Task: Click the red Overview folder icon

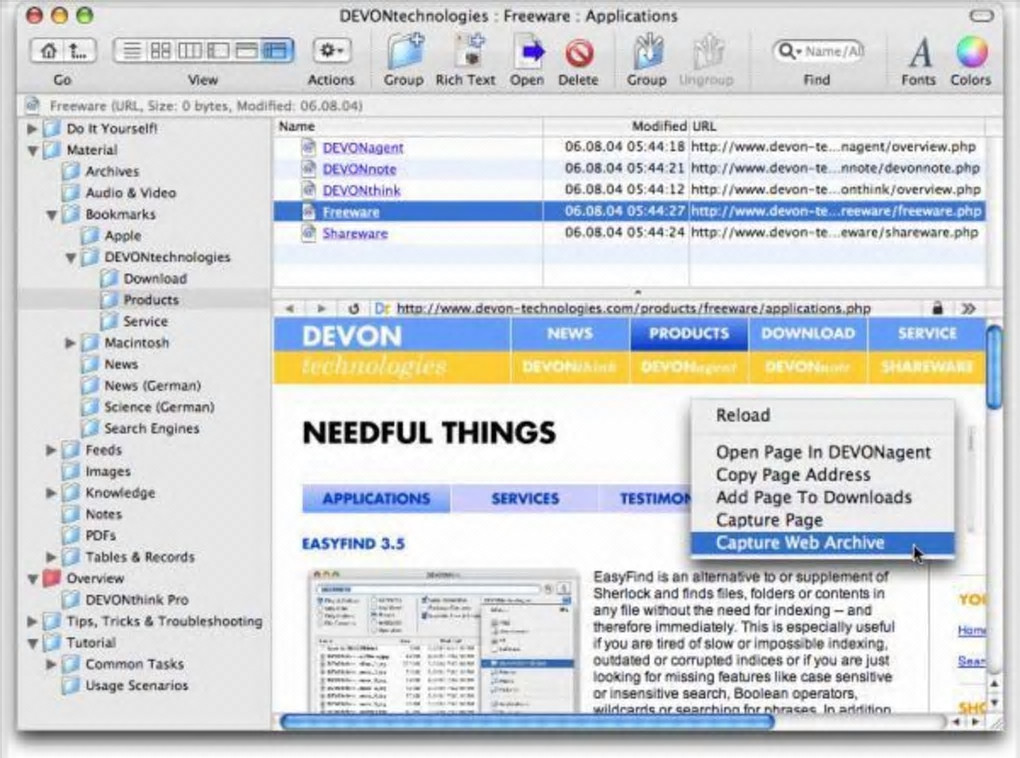Action: [51, 578]
